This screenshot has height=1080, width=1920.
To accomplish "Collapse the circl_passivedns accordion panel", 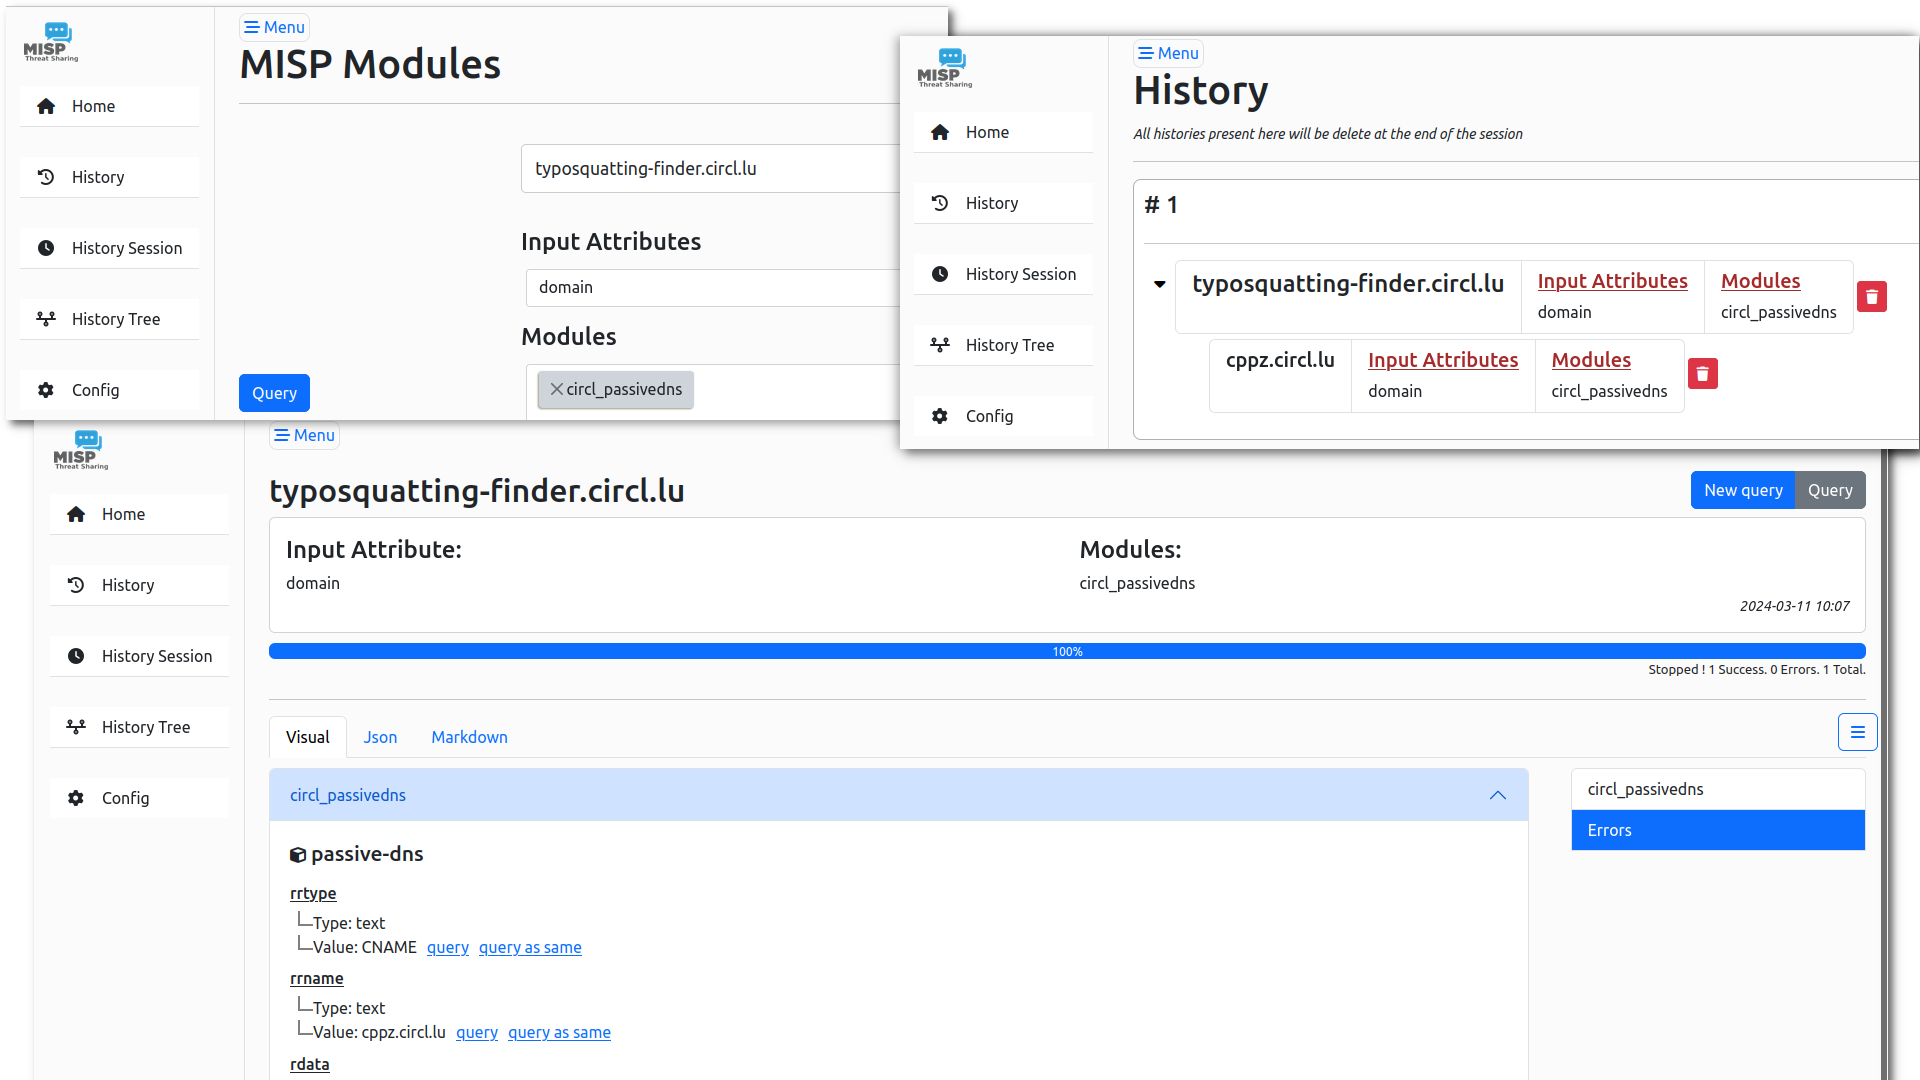I will pos(1497,795).
